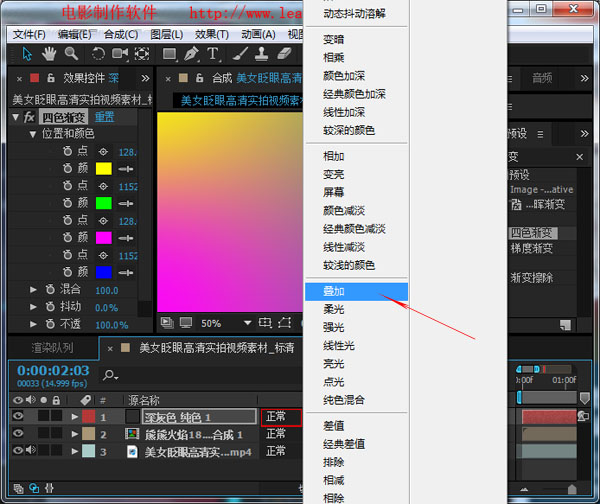The height and width of the screenshot is (504, 600).
Task: Select the Rectangle shape tool
Action: point(170,54)
